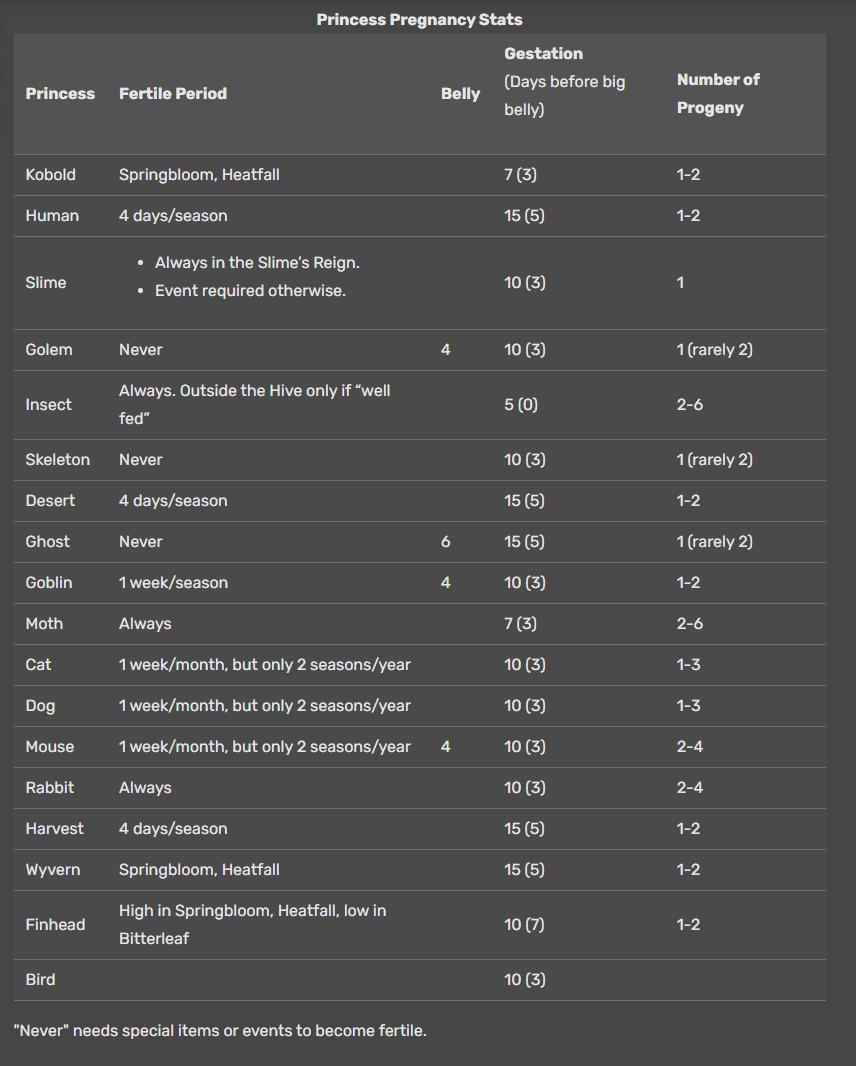Click 'Event required otherwise' bullet text
Image resolution: width=856 pixels, height=1066 pixels.
pyautogui.click(x=250, y=292)
